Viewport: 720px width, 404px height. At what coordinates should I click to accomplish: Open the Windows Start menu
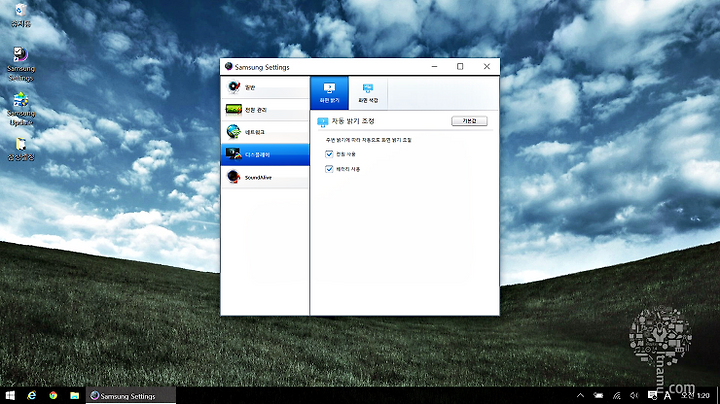tap(10, 395)
